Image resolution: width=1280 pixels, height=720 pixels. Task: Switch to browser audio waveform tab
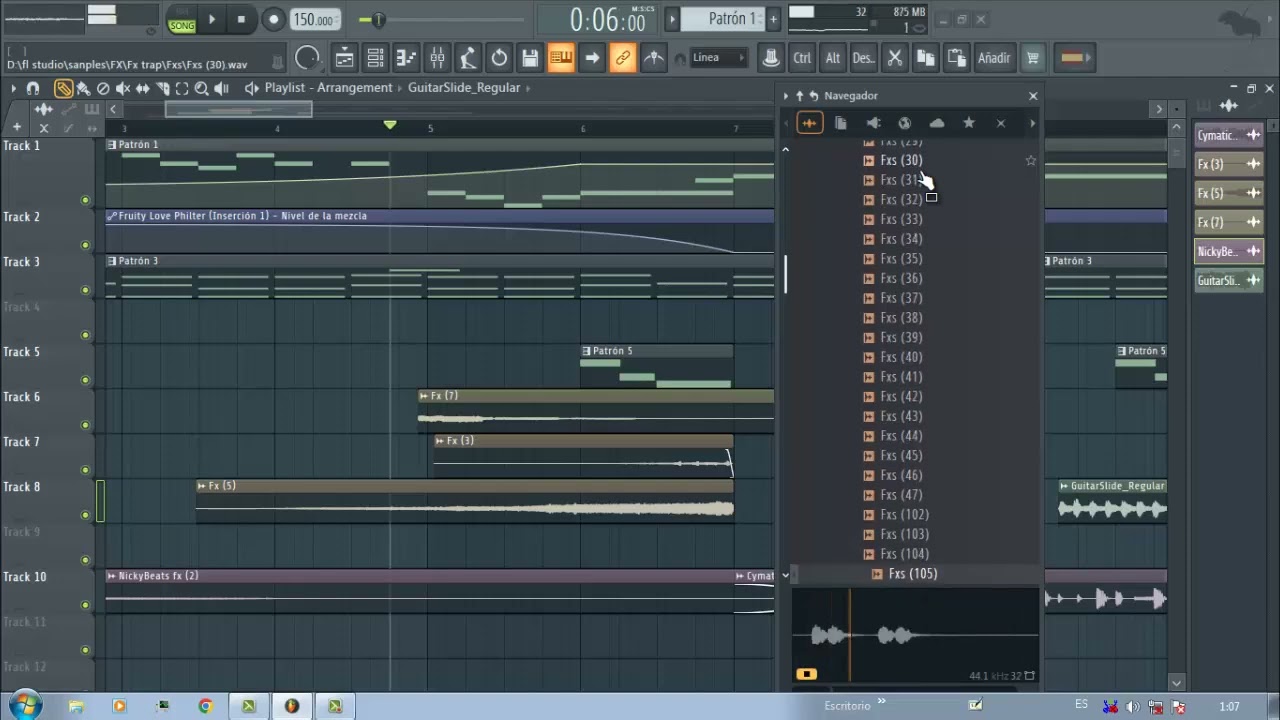pos(809,123)
